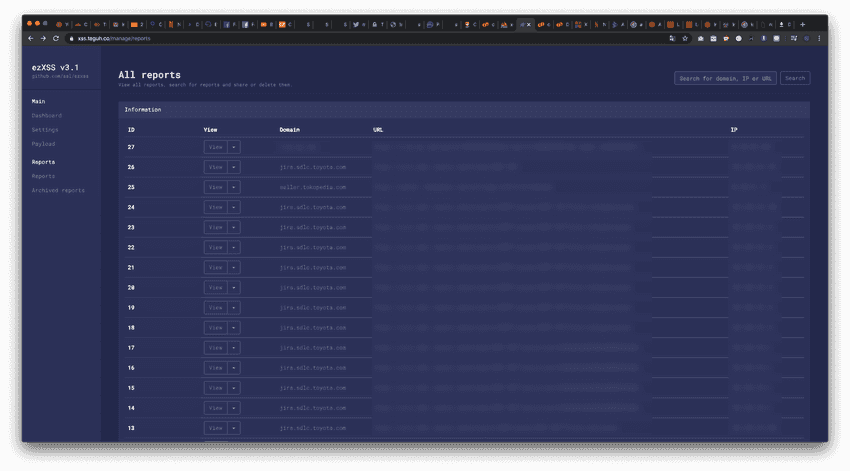Image resolution: width=850 pixels, height=471 pixels.
Task: Open Chrome three-dot menu
Action: click(x=819, y=38)
